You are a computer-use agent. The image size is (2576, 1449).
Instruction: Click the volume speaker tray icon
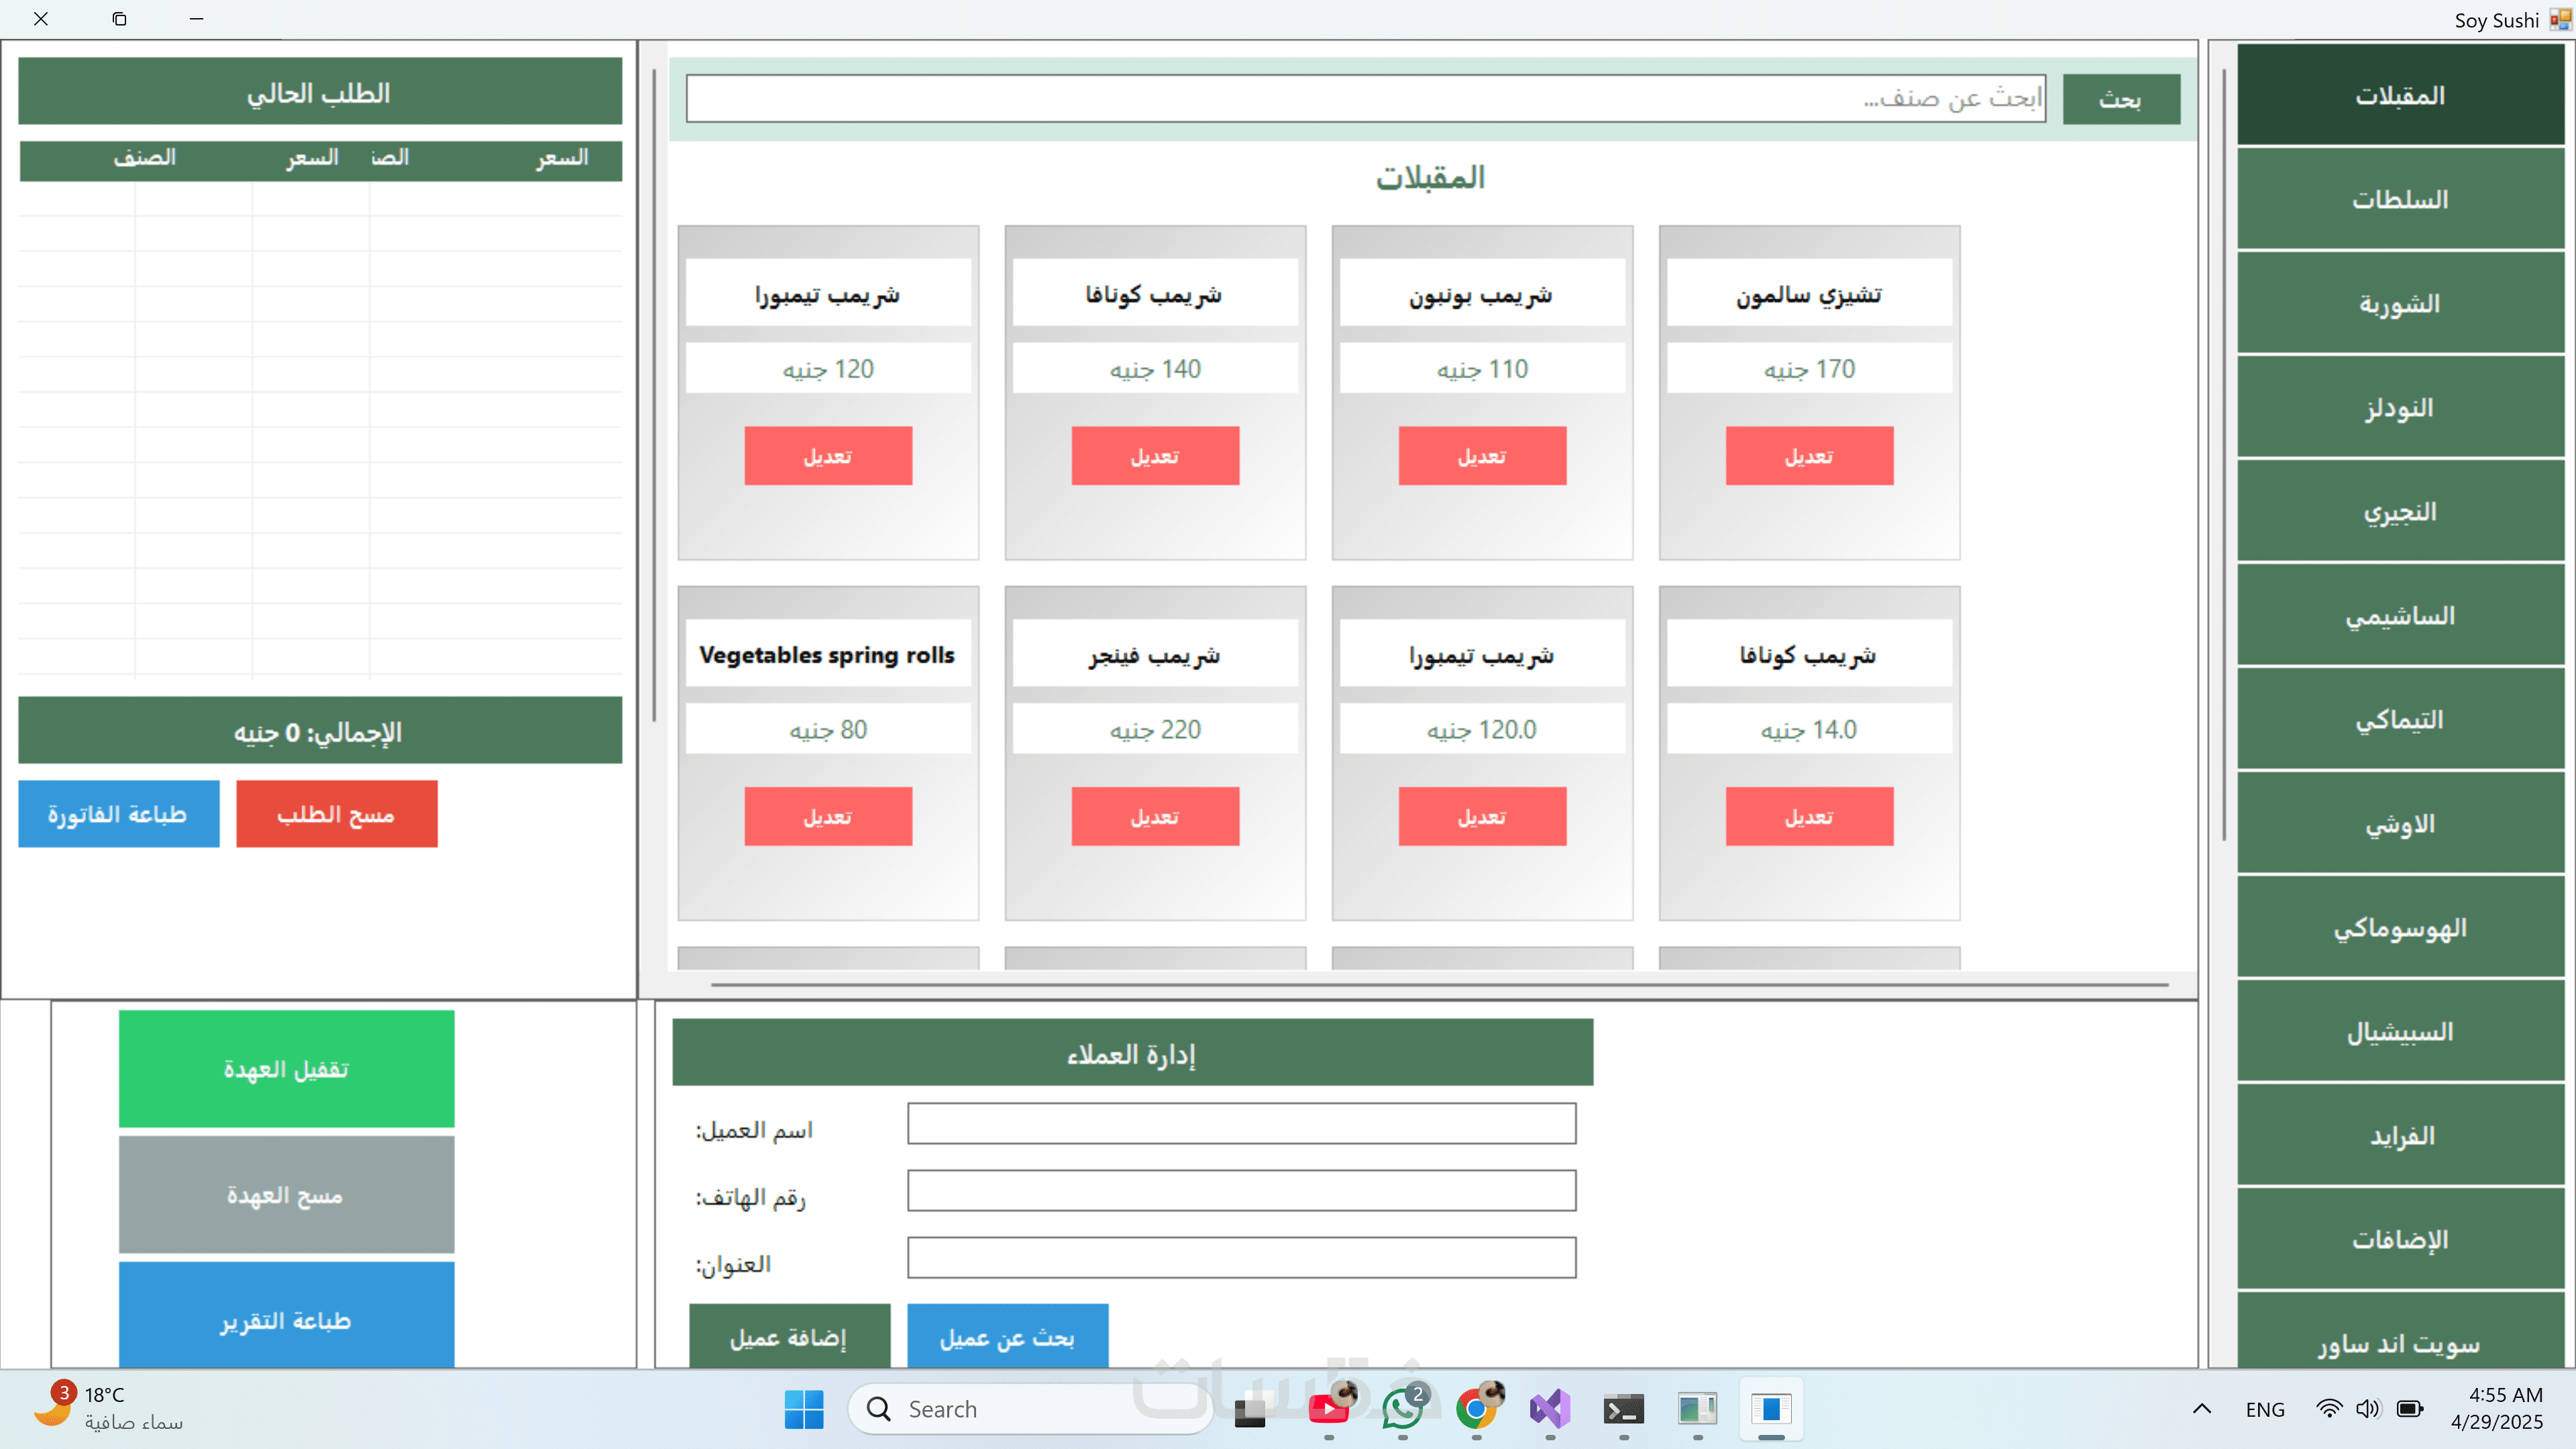tap(2367, 1408)
